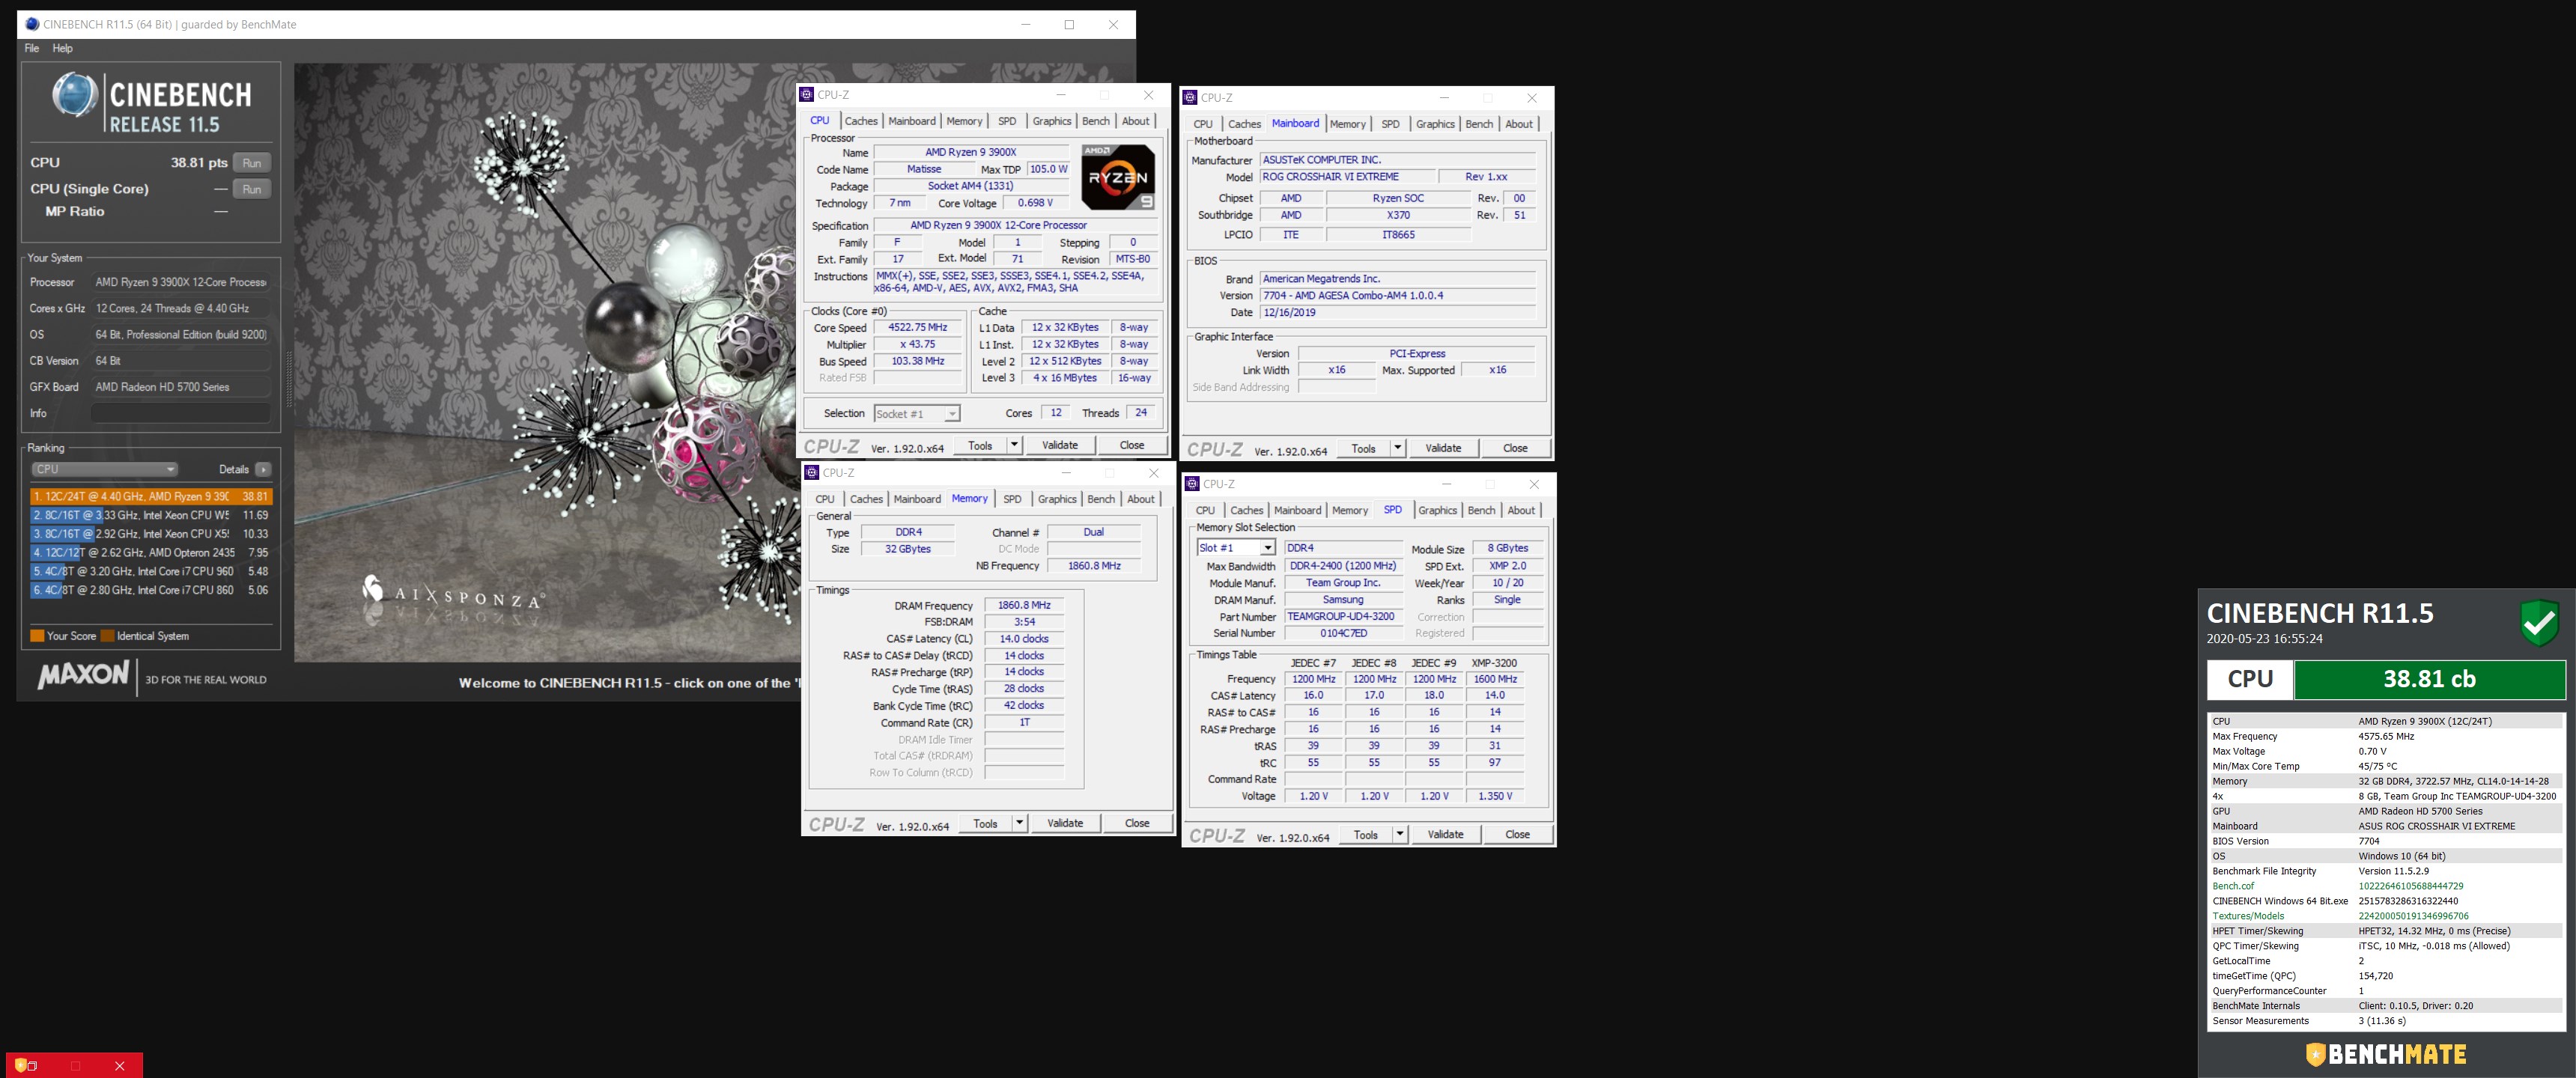
Task: Open About tab in CPU-Z Mainboard window
Action: pyautogui.click(x=1519, y=124)
